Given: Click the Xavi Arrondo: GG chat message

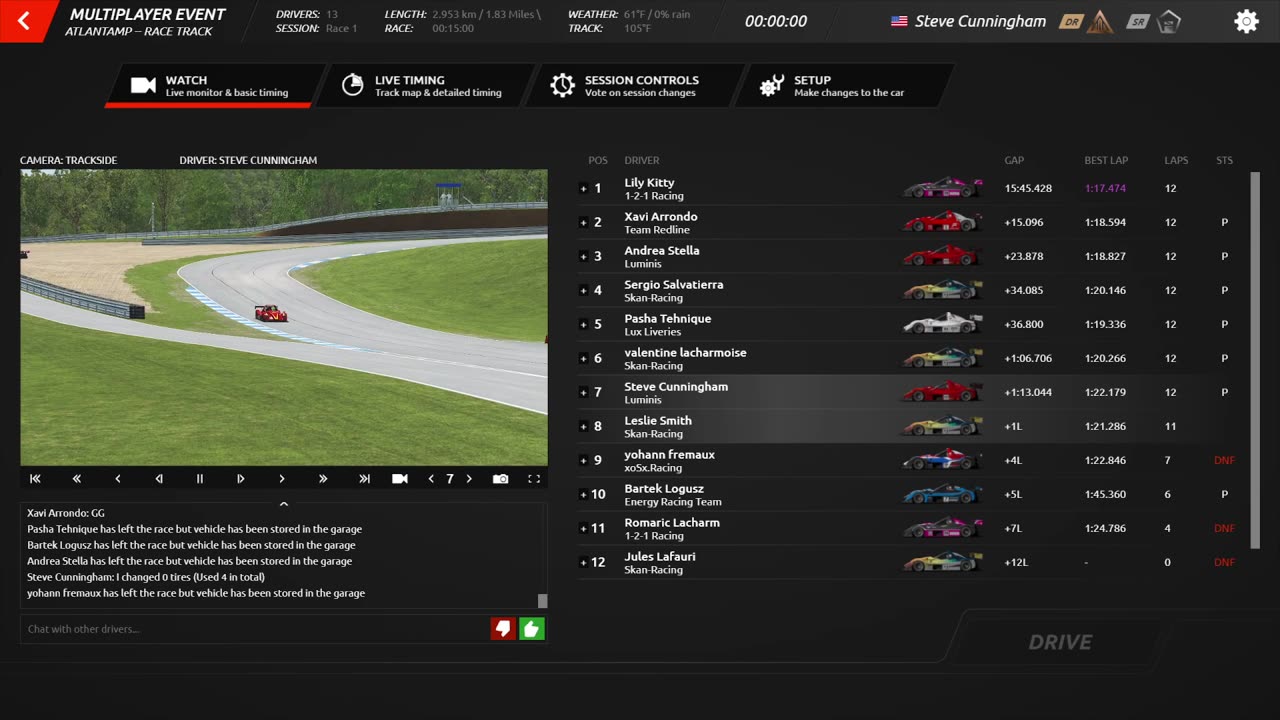Looking at the screenshot, I should click(66, 513).
